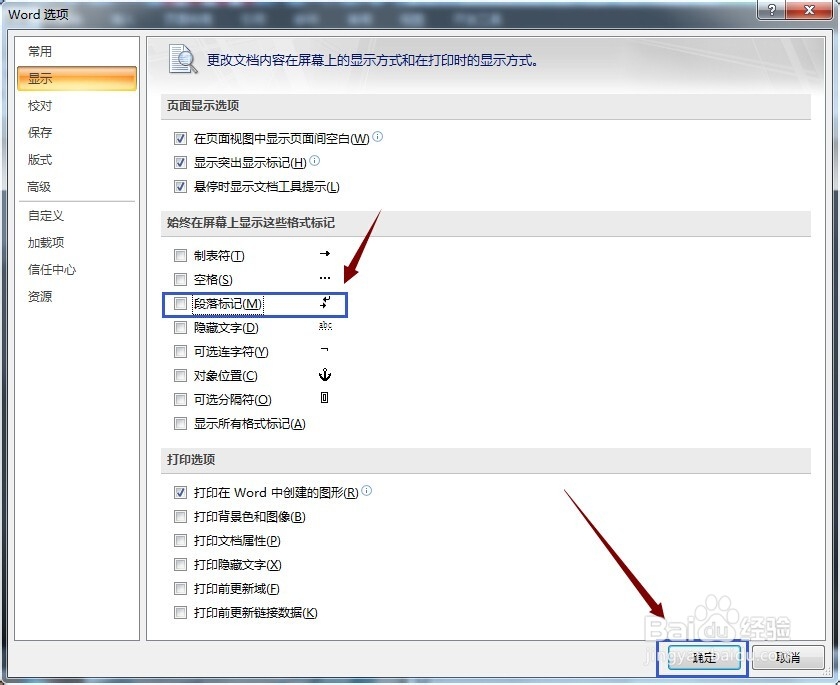Click the space dots symbol icon

tap(325, 278)
